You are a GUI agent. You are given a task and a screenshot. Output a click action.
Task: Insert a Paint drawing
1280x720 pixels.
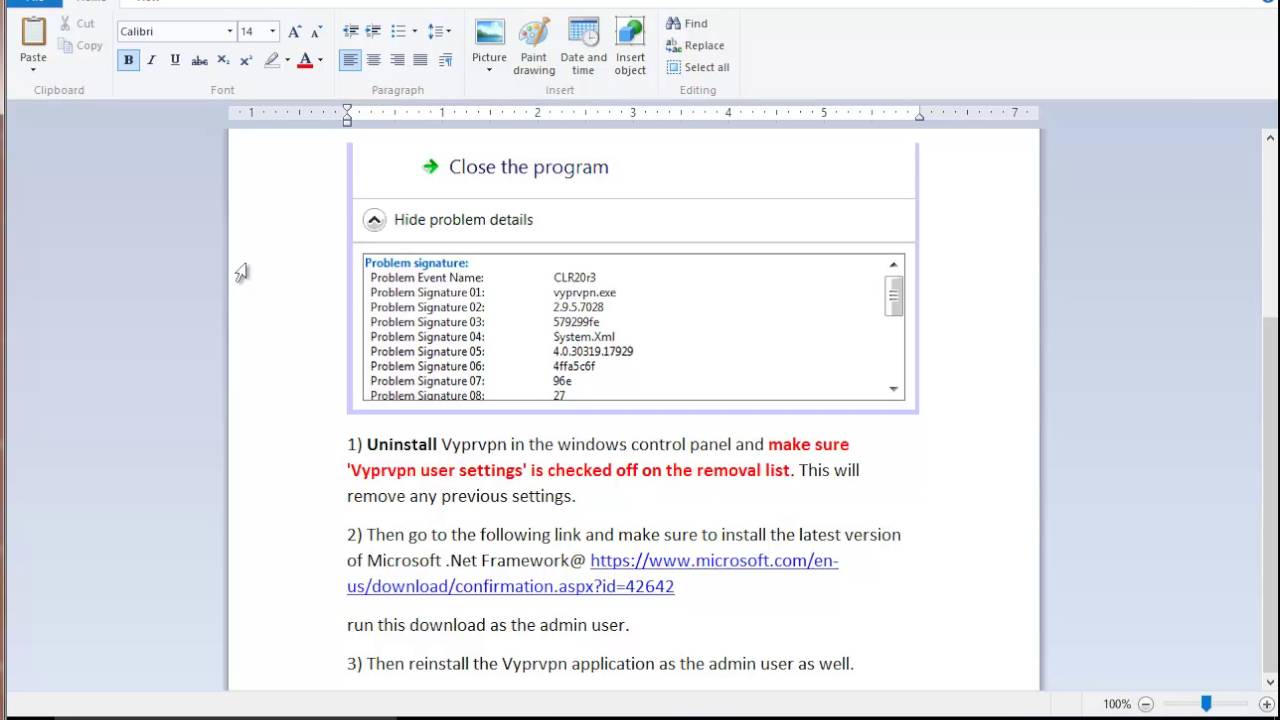pyautogui.click(x=534, y=46)
